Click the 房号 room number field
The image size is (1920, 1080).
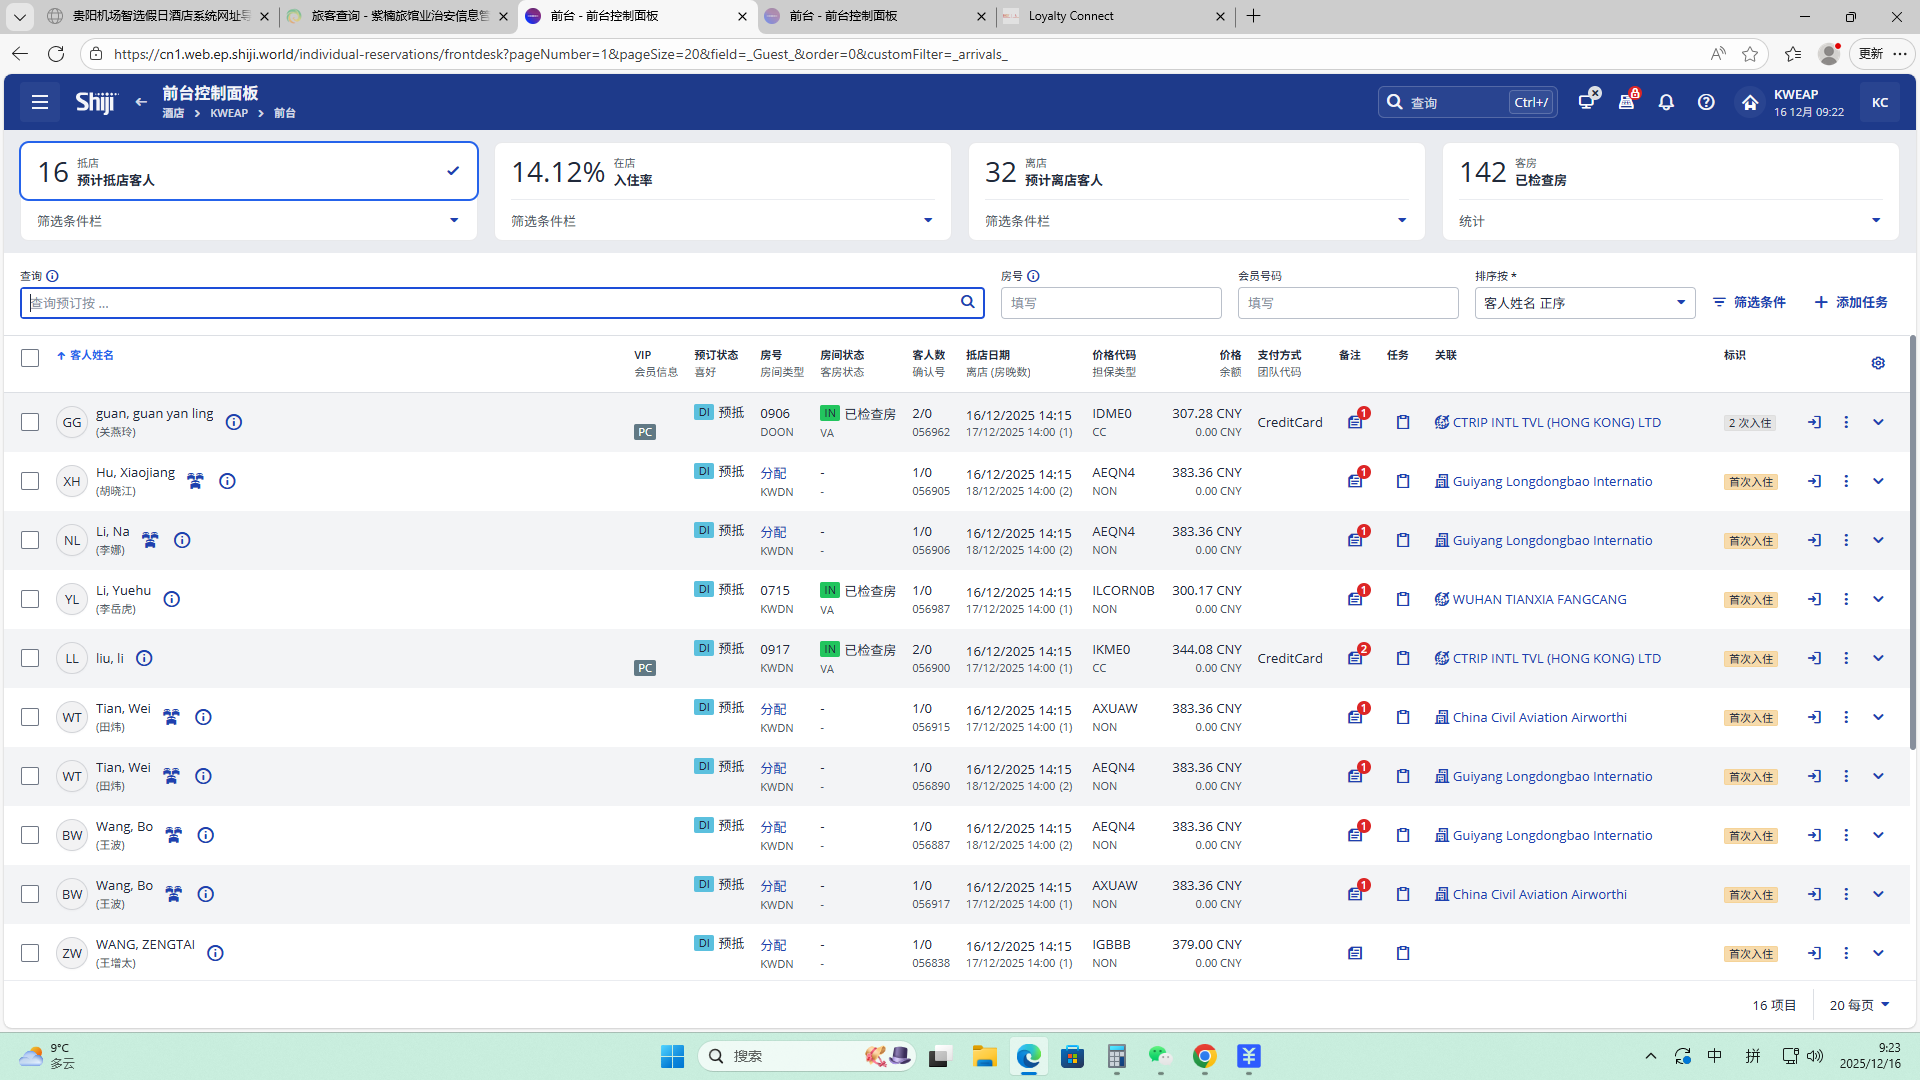[1110, 303]
